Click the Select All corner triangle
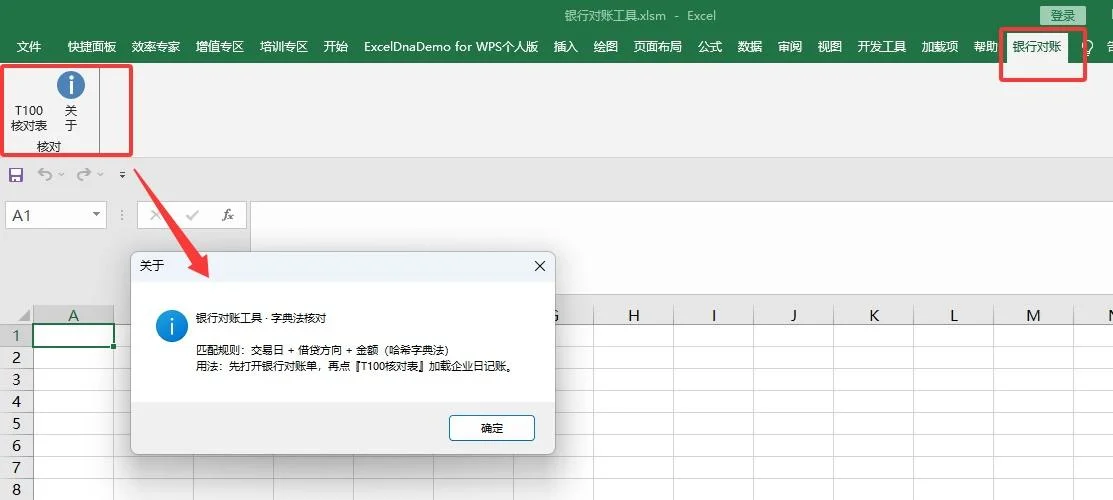The width and height of the screenshot is (1113, 500). point(24,315)
